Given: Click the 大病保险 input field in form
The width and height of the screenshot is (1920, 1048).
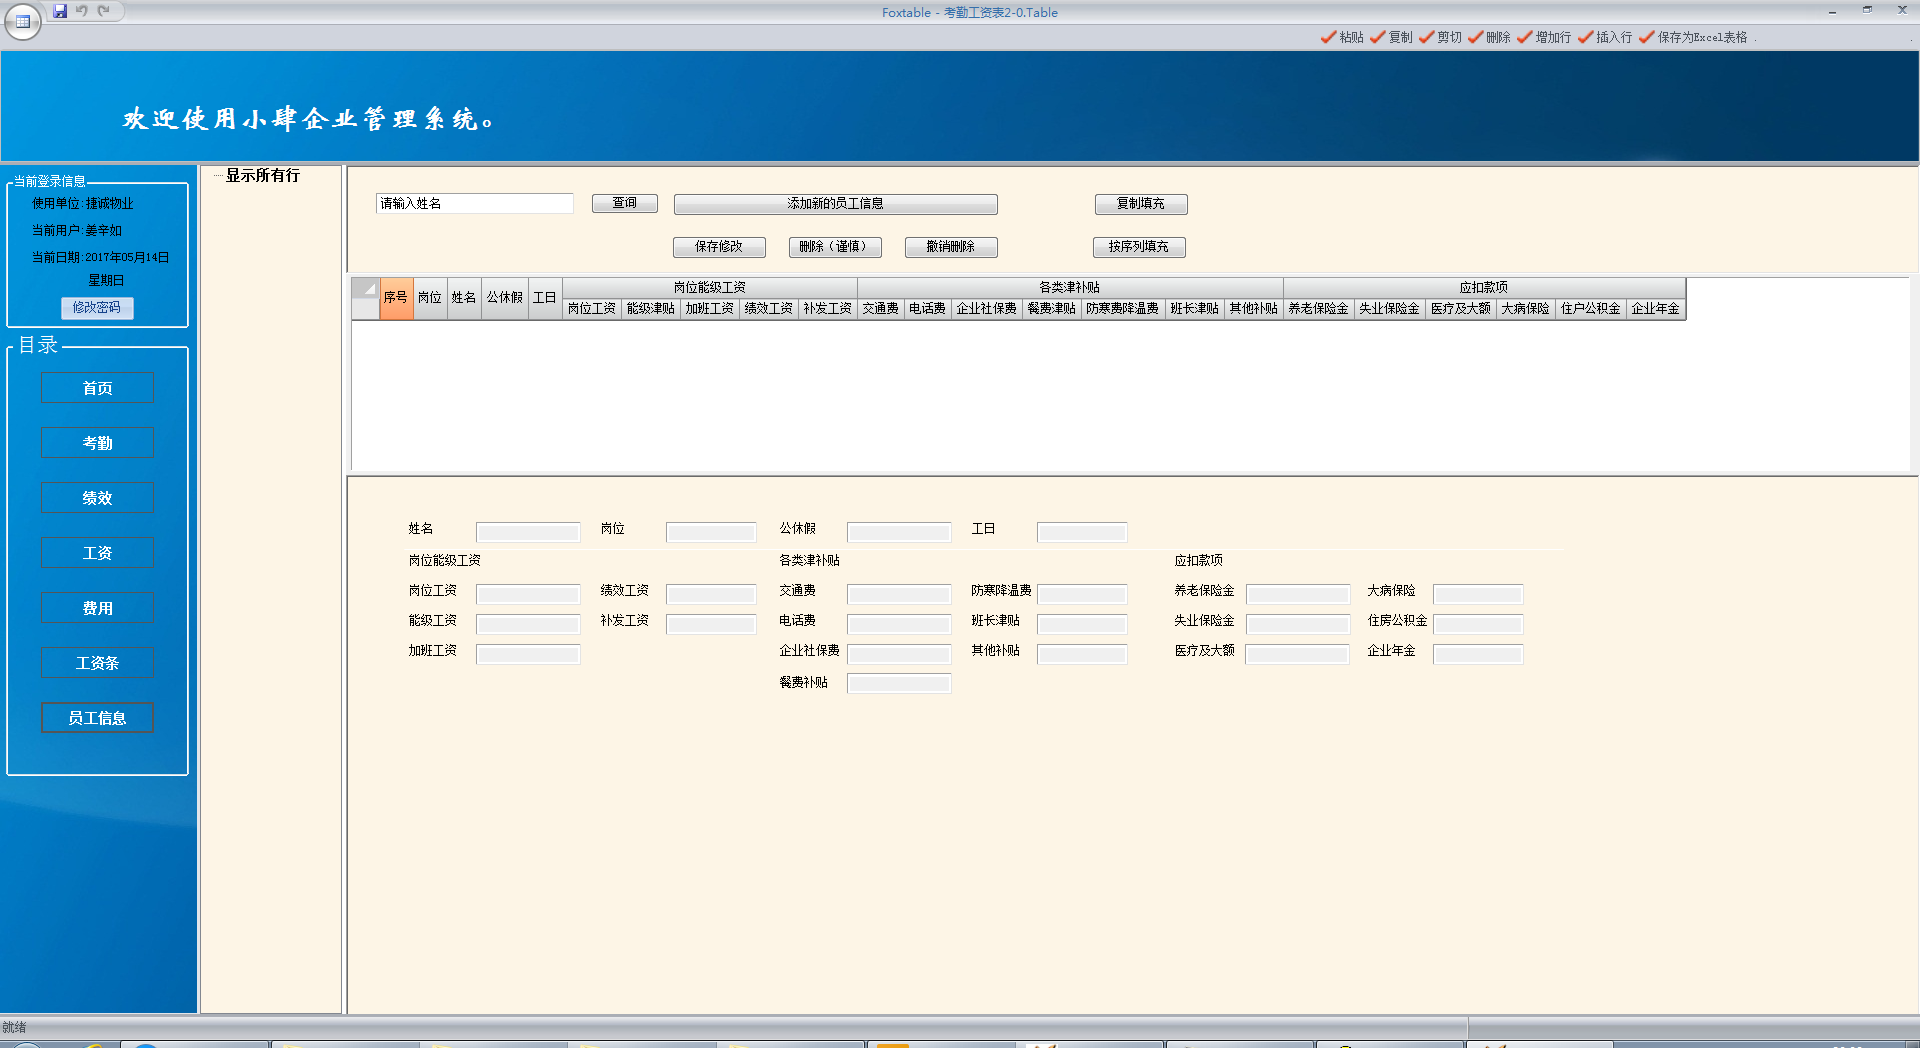Looking at the screenshot, I should 1478,594.
